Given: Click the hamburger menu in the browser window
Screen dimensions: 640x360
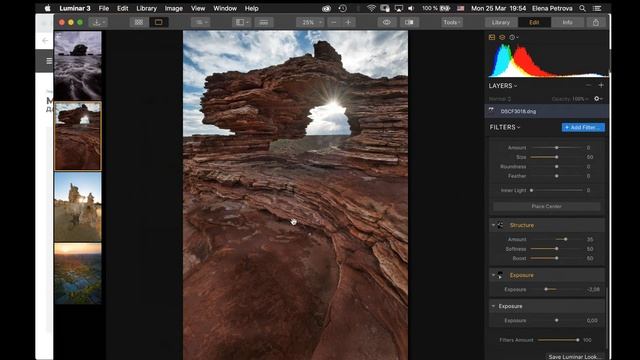Looking at the screenshot, I should click(49, 61).
